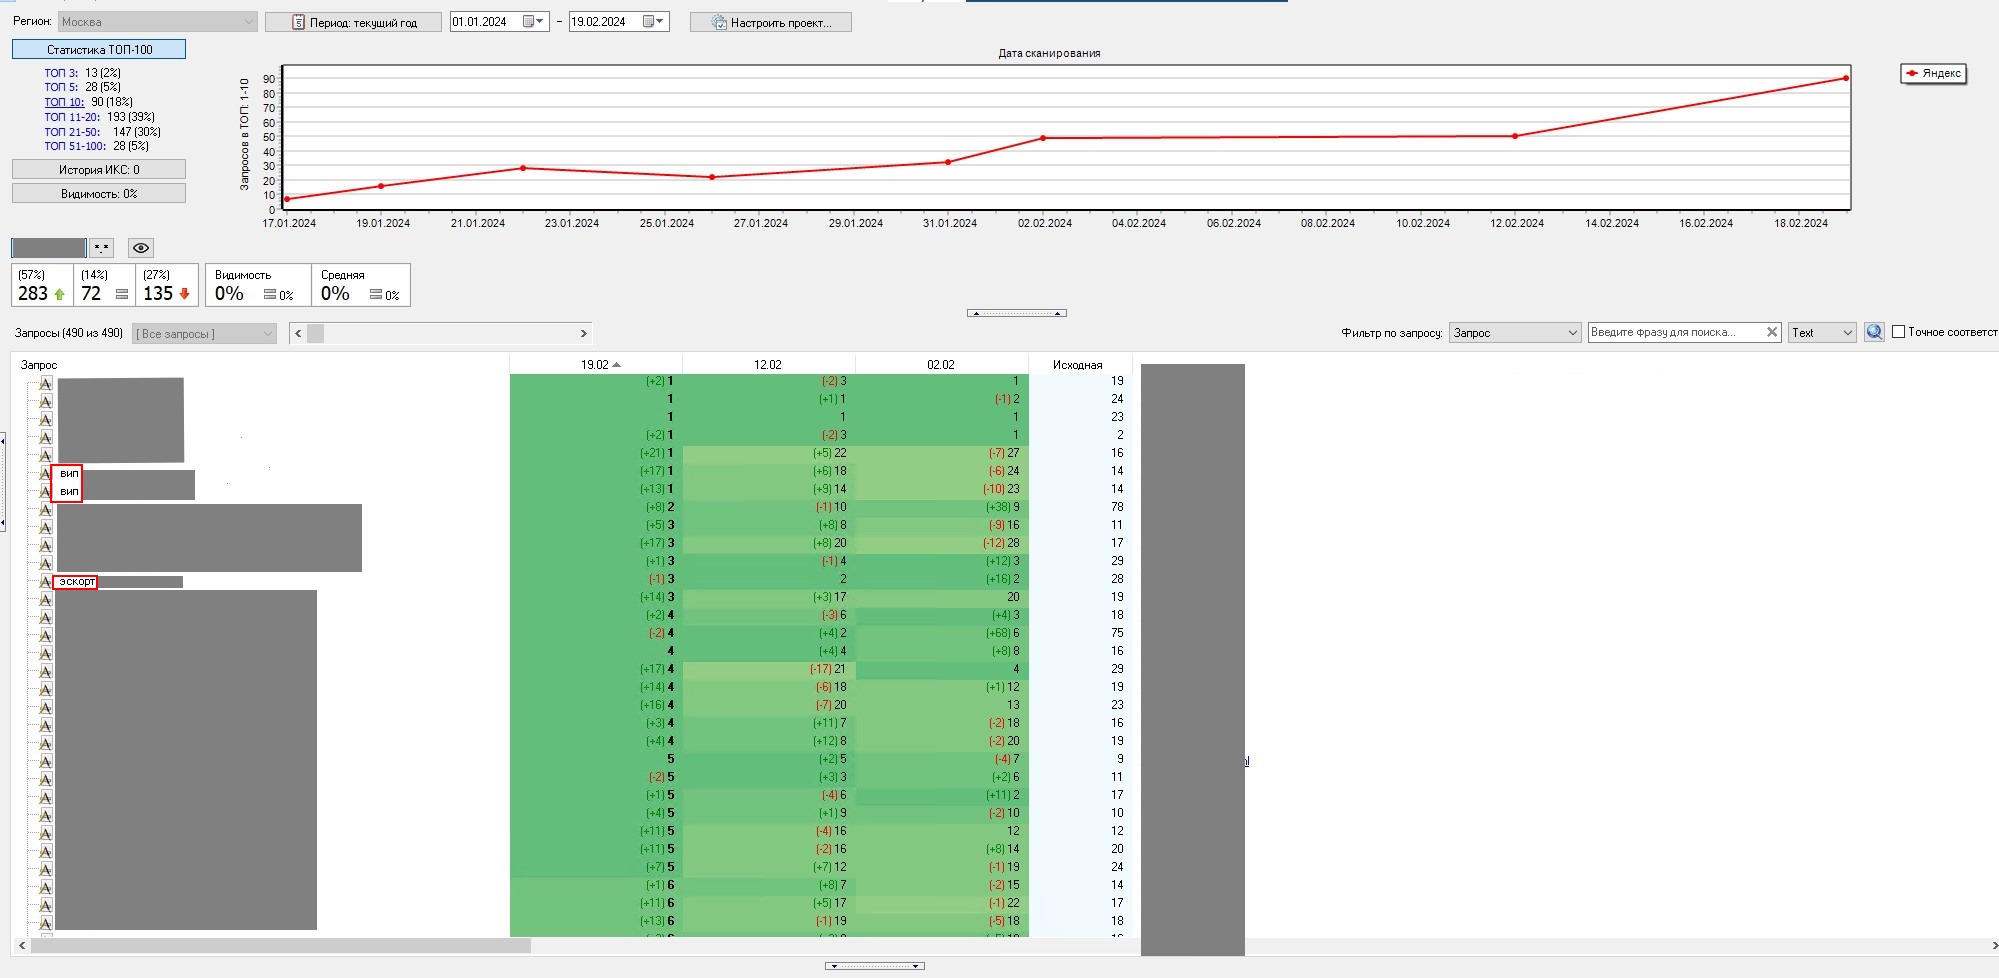Open the "Все запросы" group dropdown
Viewport: 1999px width, 978px height.
coord(205,334)
